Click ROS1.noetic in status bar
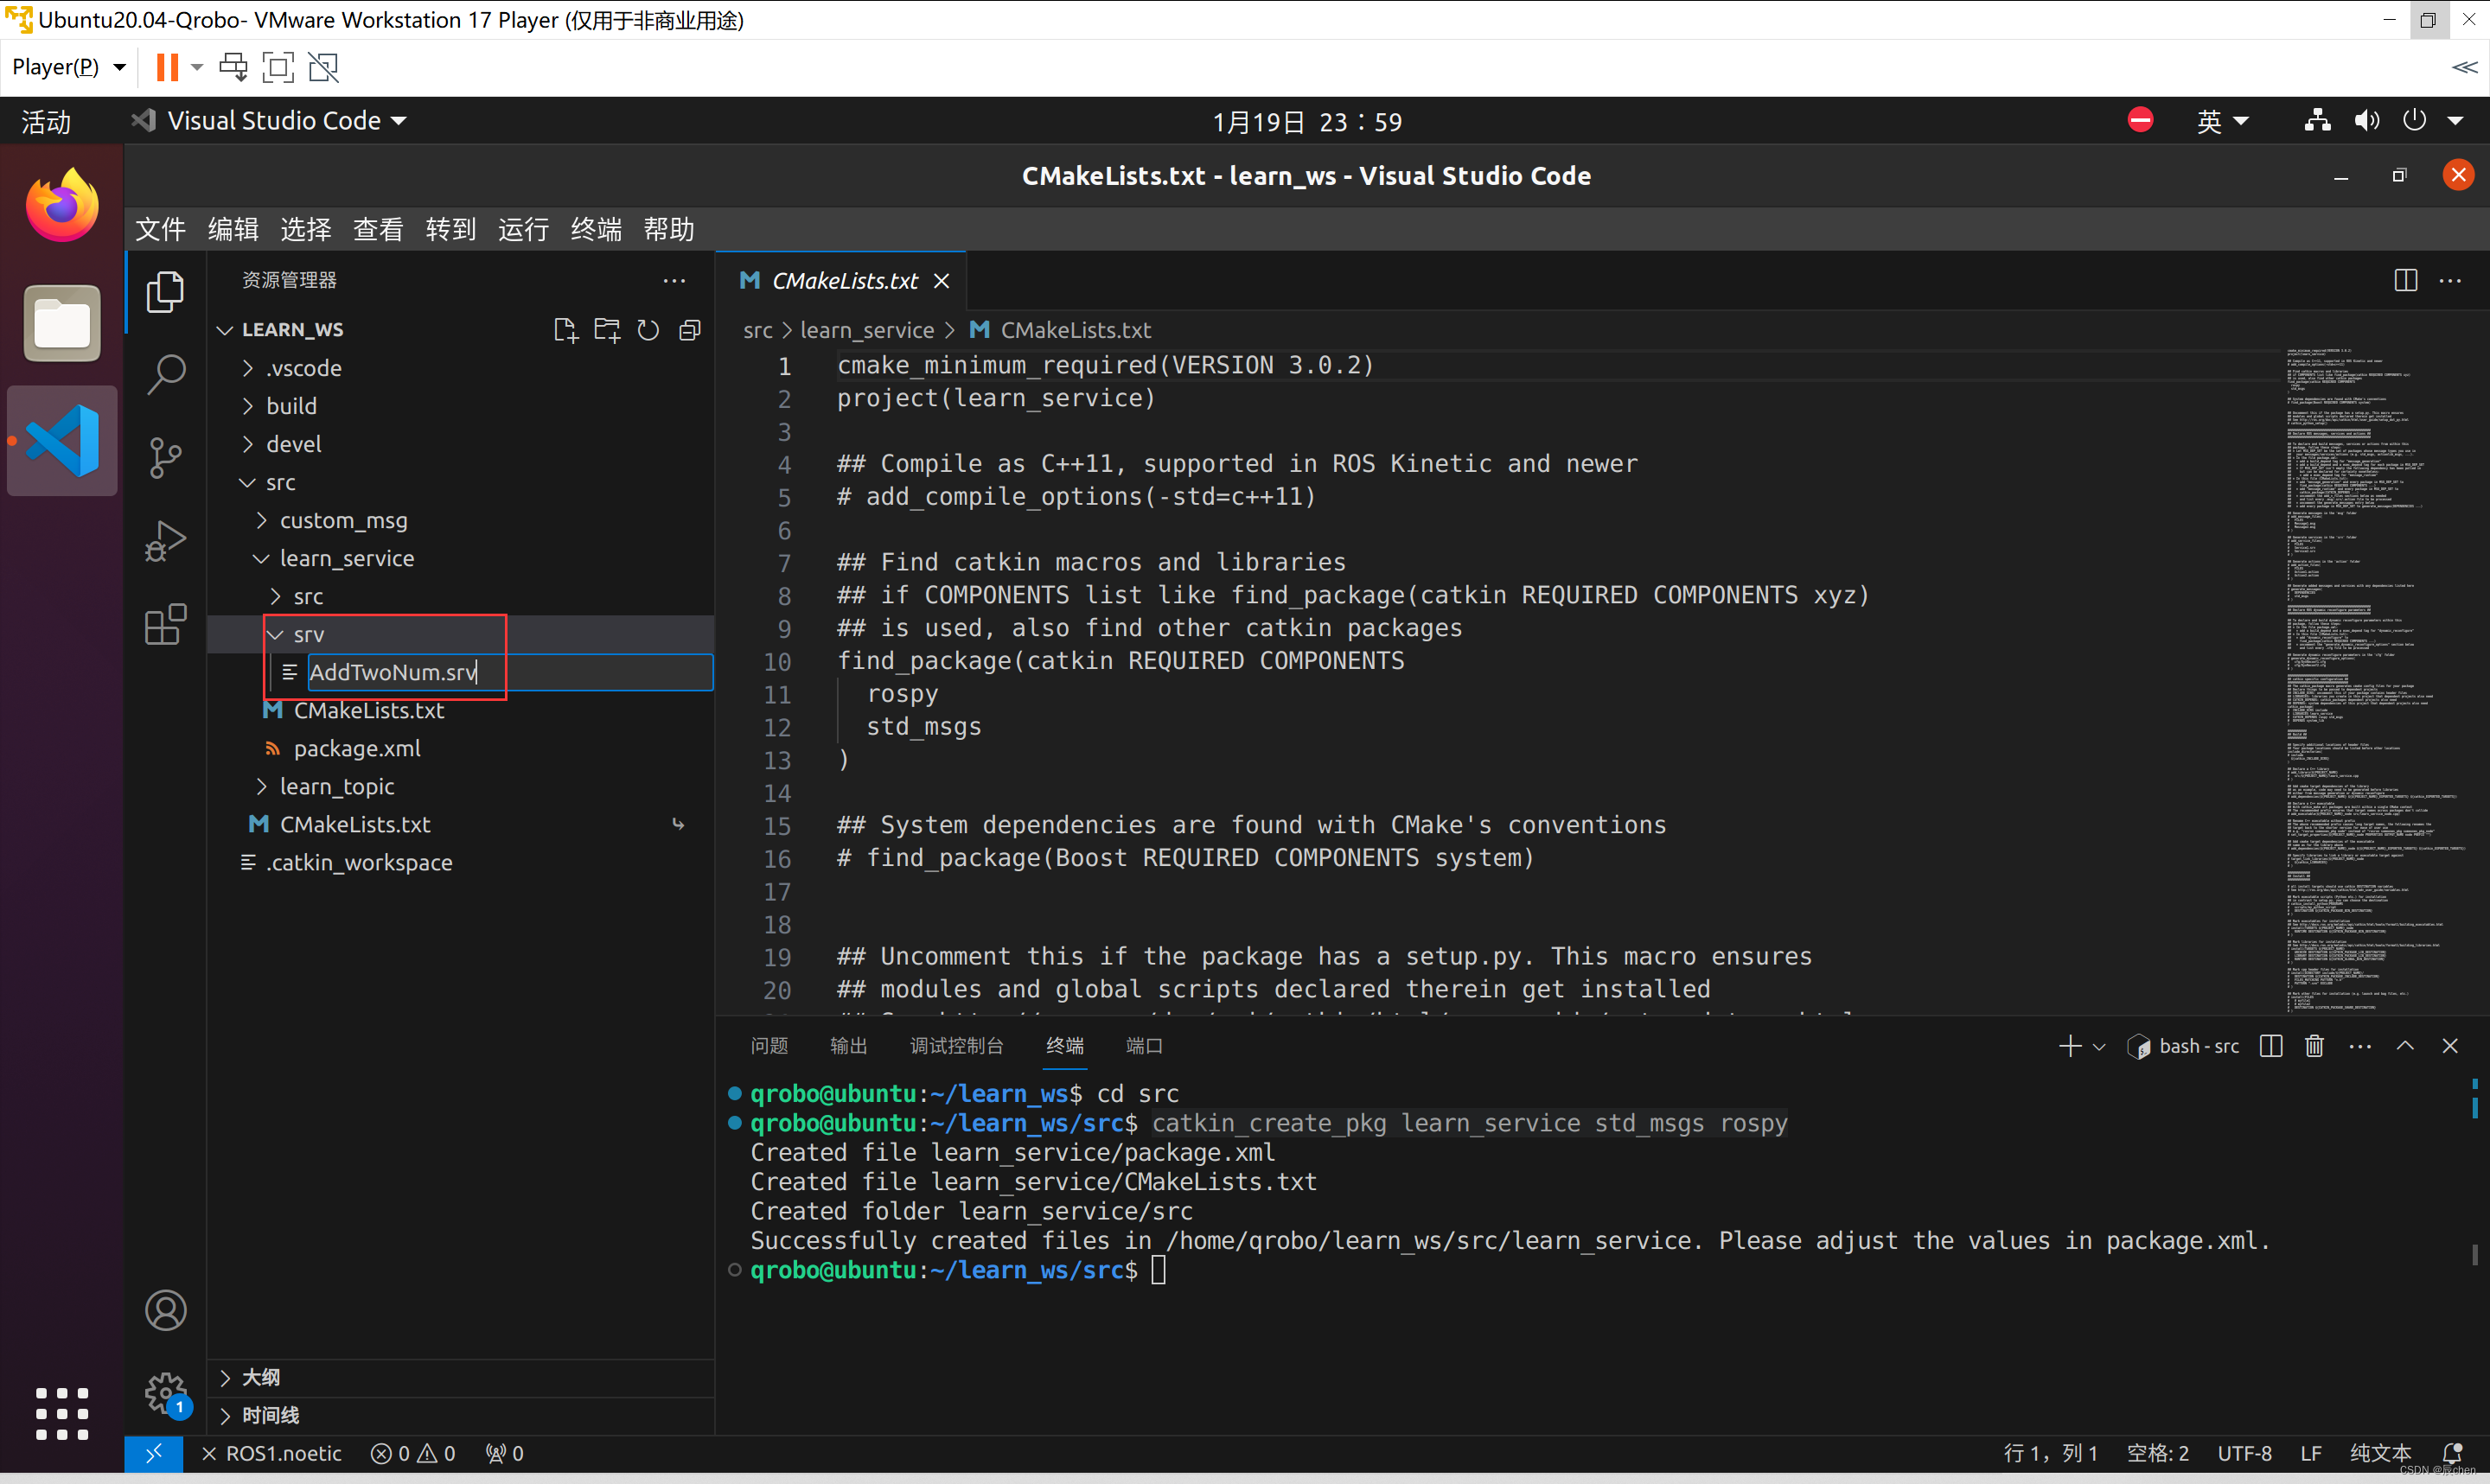 [272, 1453]
